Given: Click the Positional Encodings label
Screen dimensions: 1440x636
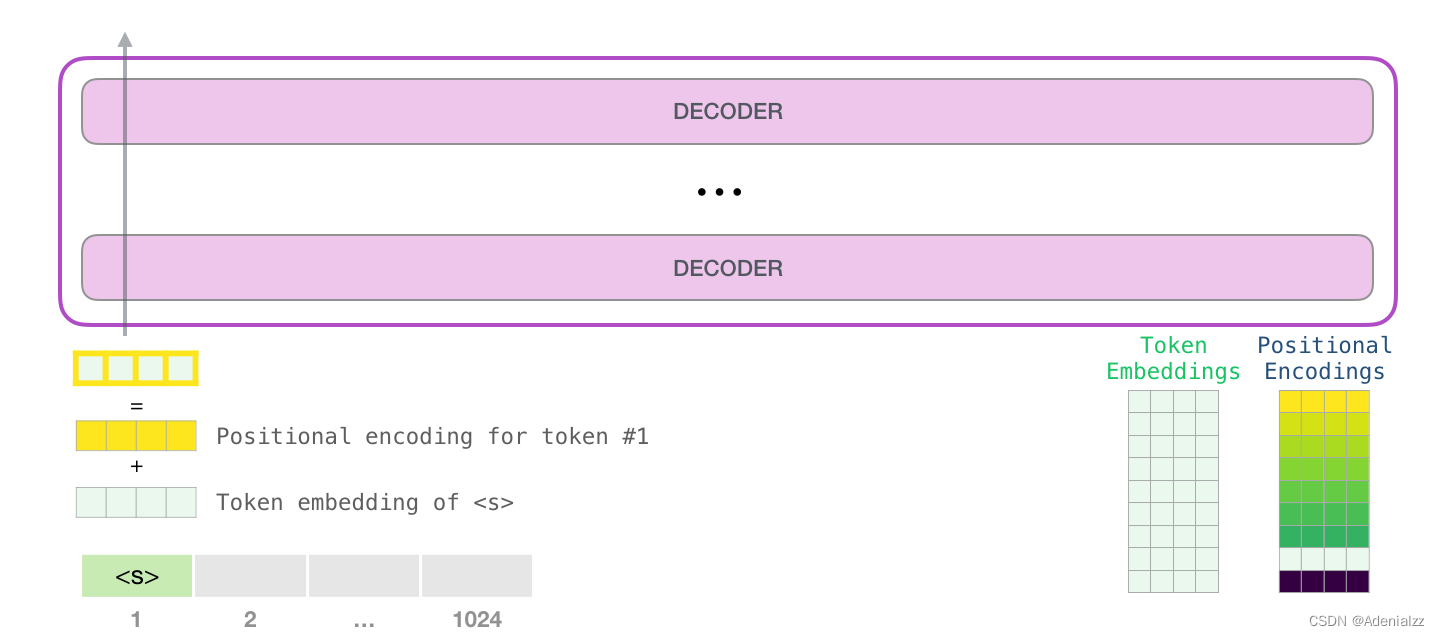Looking at the screenshot, I should pyautogui.click(x=1325, y=359).
